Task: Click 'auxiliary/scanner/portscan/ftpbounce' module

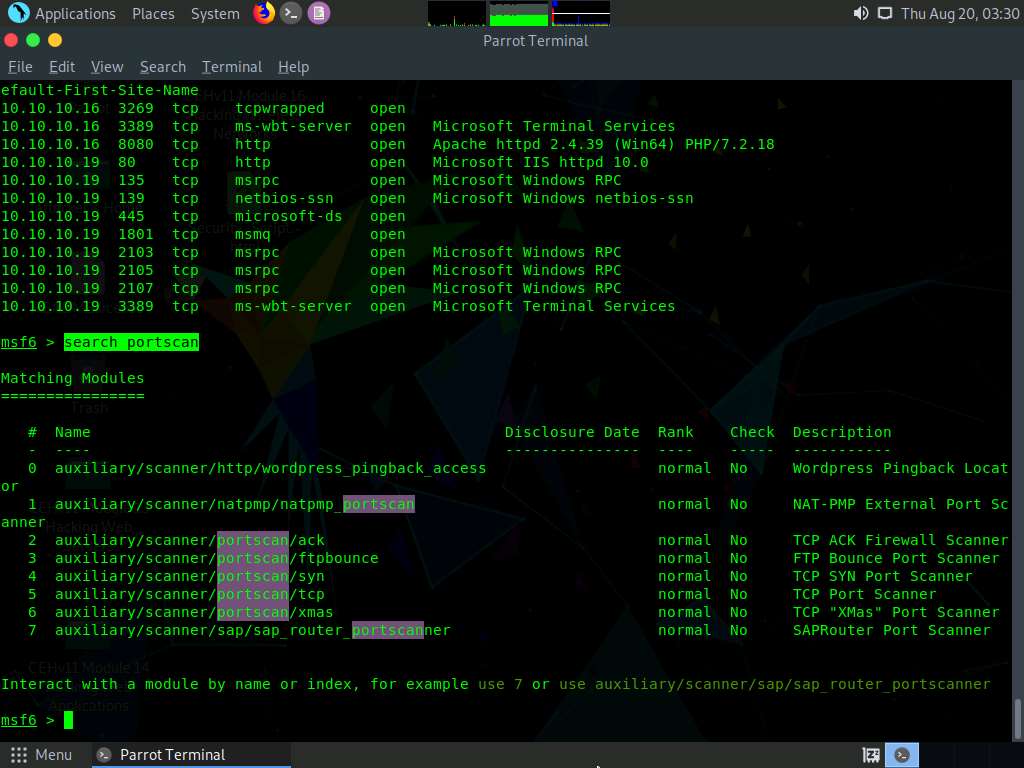Action: pos(217,558)
